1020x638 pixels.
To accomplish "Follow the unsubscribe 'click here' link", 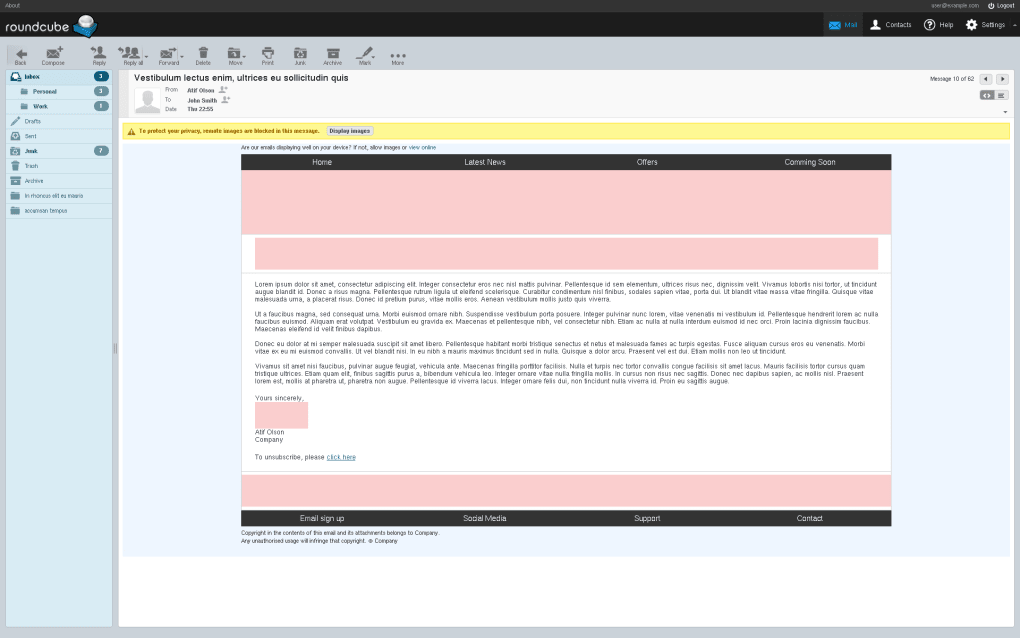I will pos(341,457).
